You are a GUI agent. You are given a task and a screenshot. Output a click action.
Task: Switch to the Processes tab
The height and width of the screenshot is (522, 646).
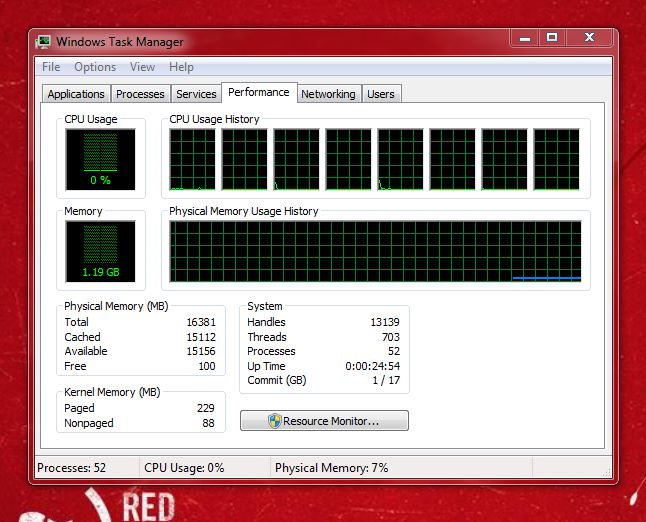pos(140,94)
